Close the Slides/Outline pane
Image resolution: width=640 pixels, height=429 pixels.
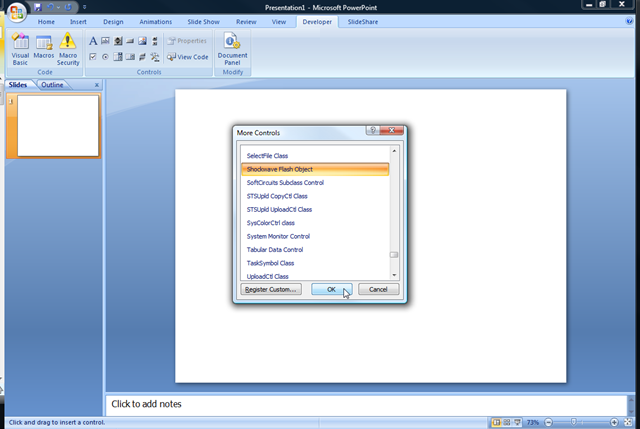coord(97,85)
